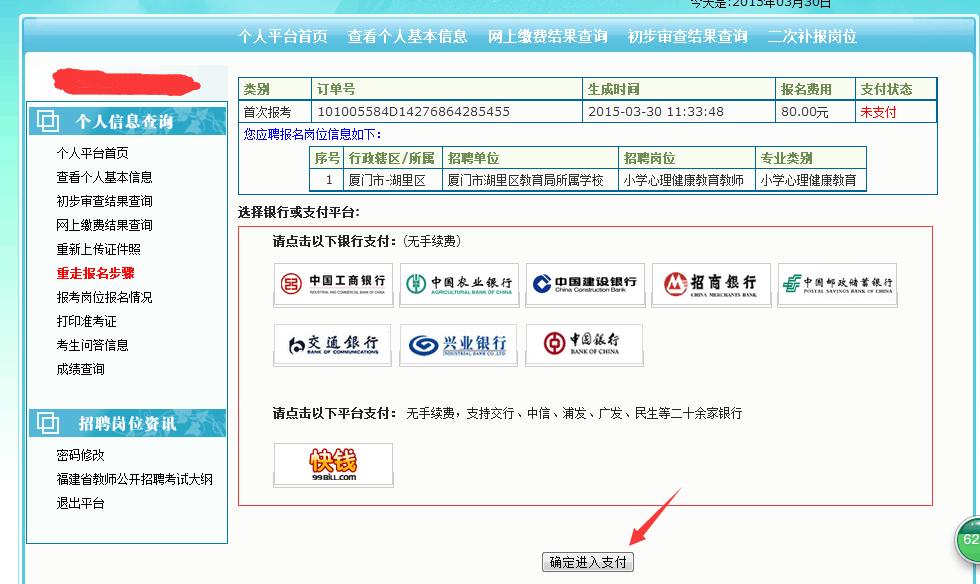Choose Postal Savings Bank of China
Image resolution: width=980 pixels, height=584 pixels.
click(837, 285)
